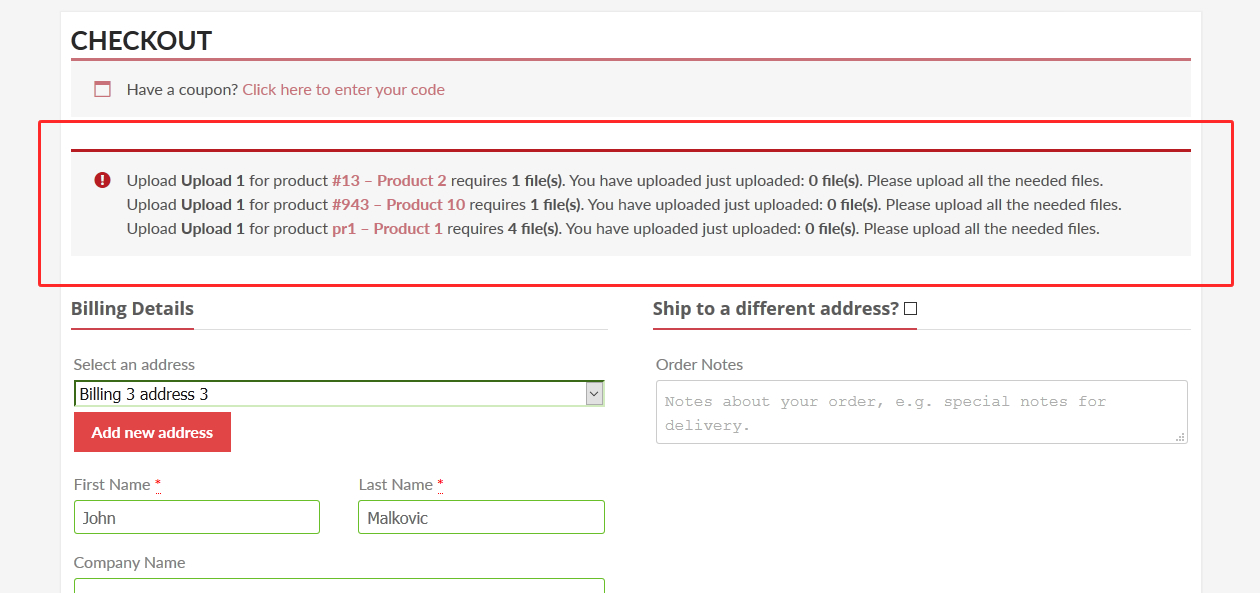This screenshot has width=1260, height=593.
Task: Click into the Order Notes text area
Action: point(921,411)
